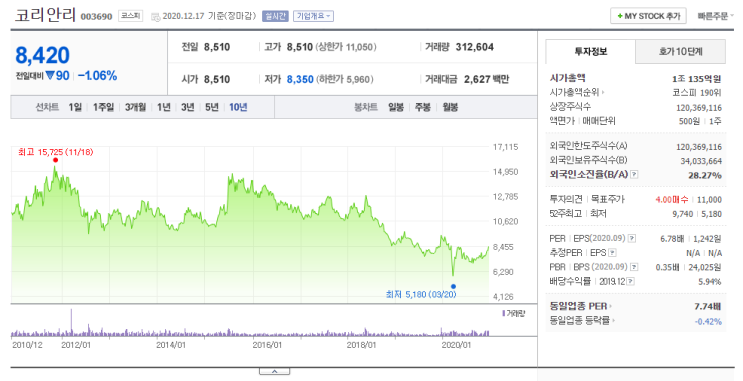This screenshot has width=743, height=381.
Task: Click help icon next to PER EPS(2020.09)
Action: pos(632,238)
